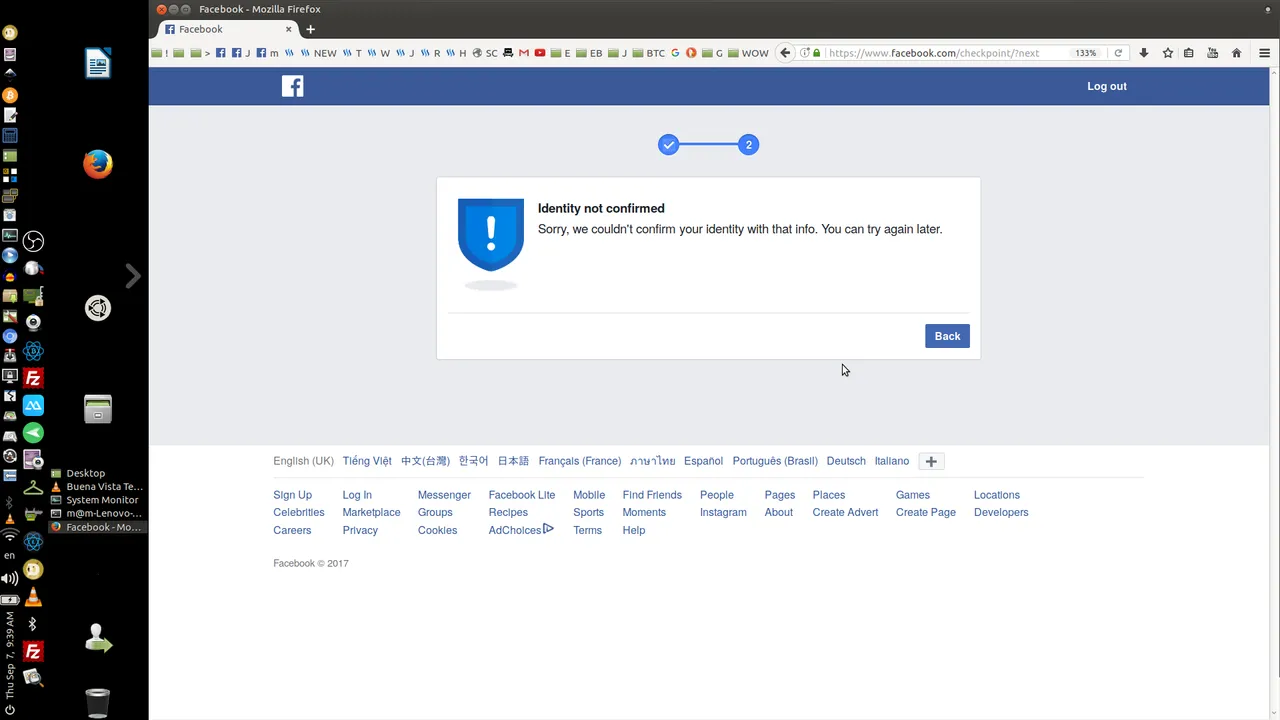Click the browser back arrow button
This screenshot has width=1280, height=720.
click(785, 53)
